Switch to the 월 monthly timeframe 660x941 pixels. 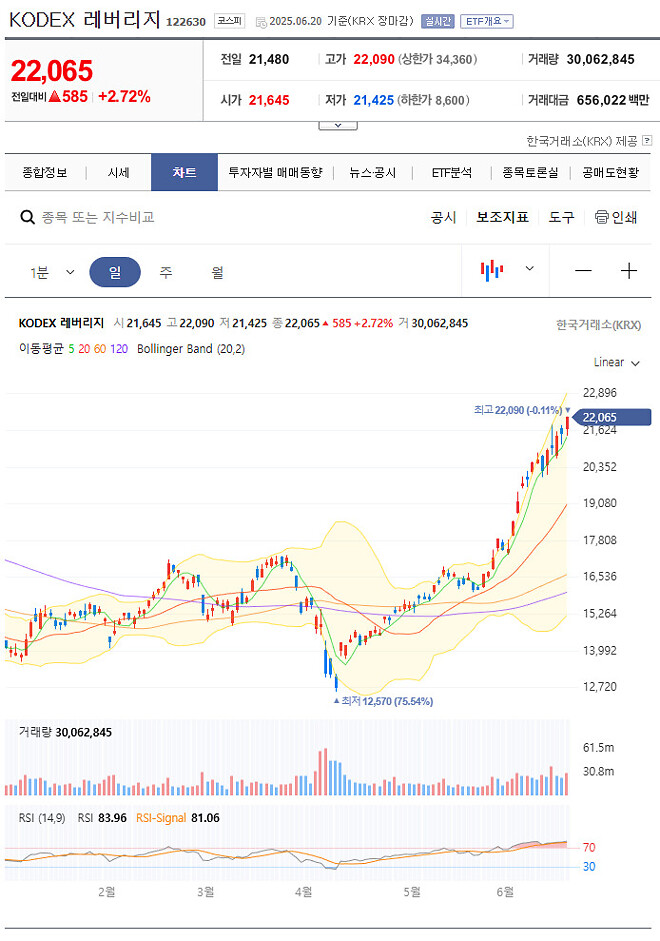[x=216, y=270]
